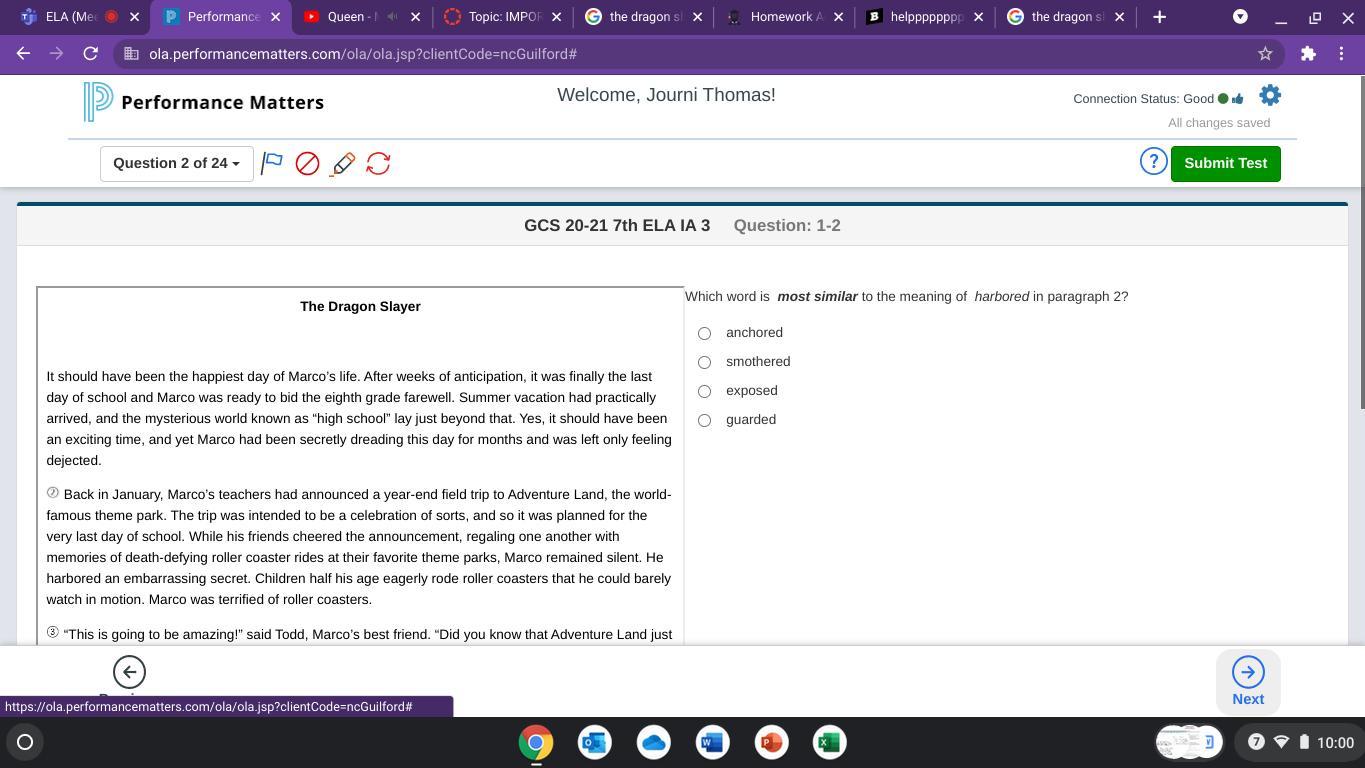Open the blue question mark help
This screenshot has width=1365, height=768.
click(1153, 162)
